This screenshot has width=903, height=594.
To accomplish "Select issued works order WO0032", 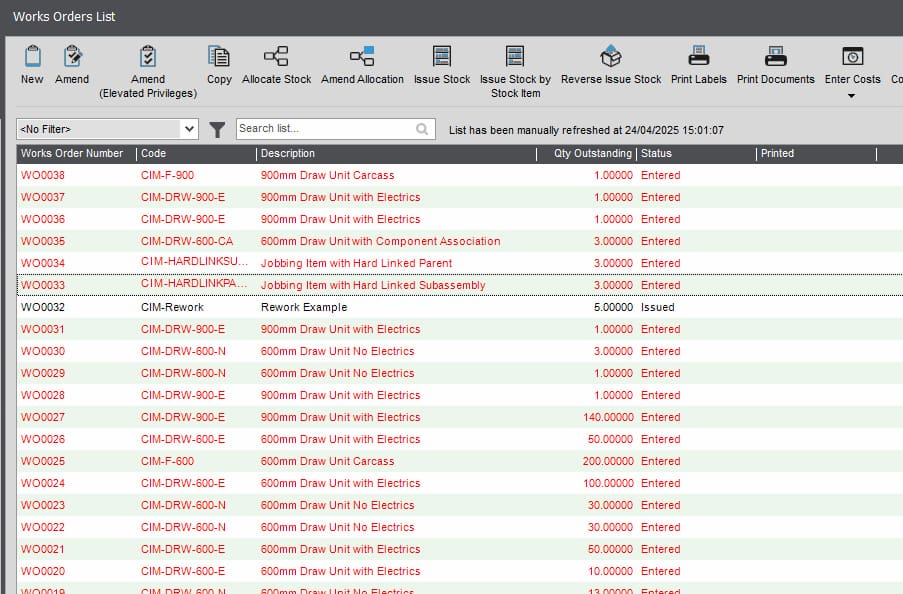I will [43, 307].
